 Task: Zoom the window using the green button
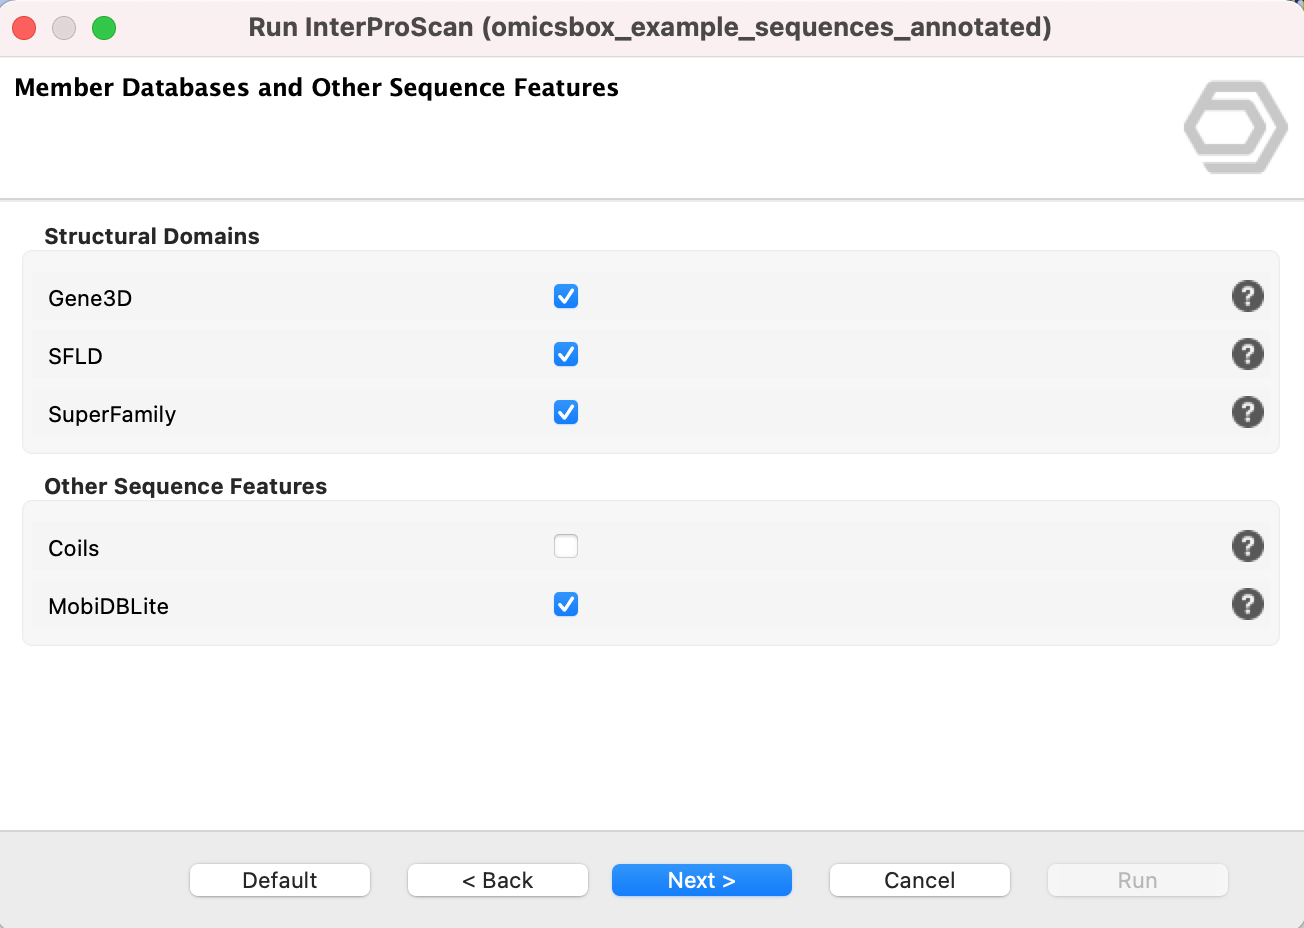104,28
